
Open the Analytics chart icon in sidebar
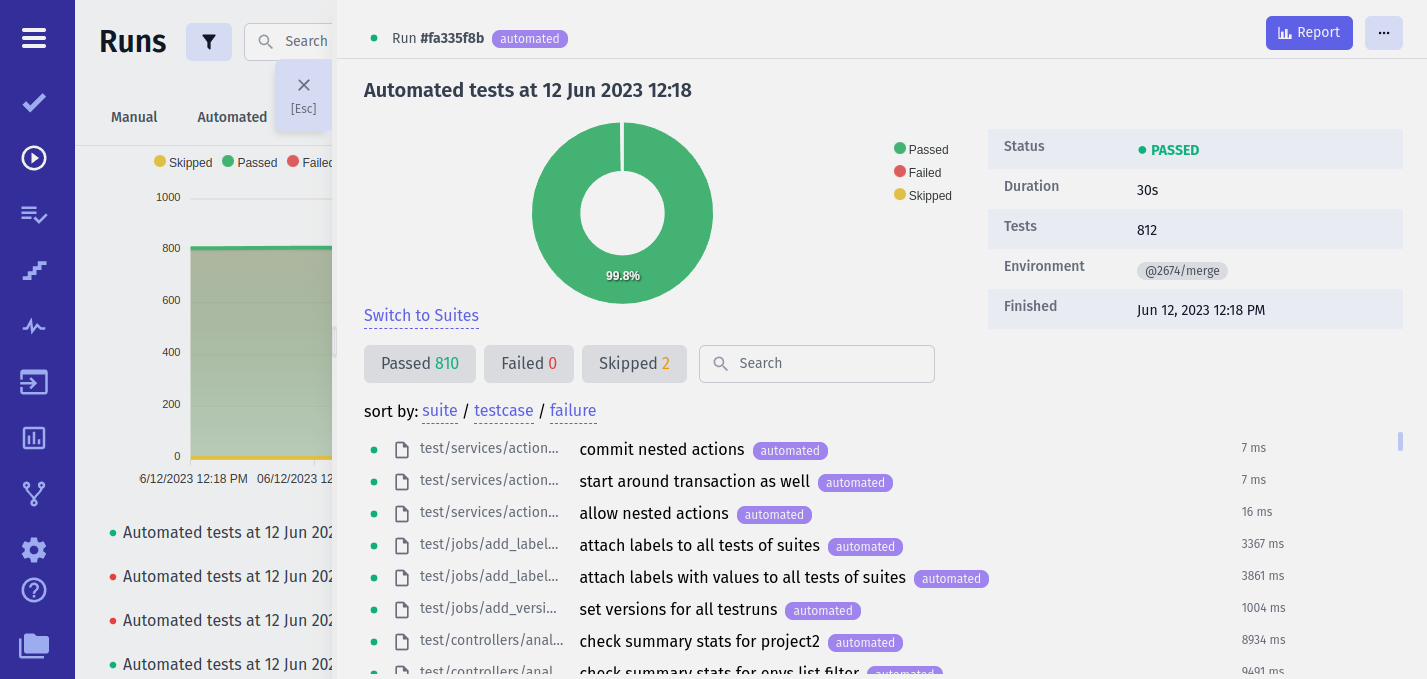pos(34,438)
